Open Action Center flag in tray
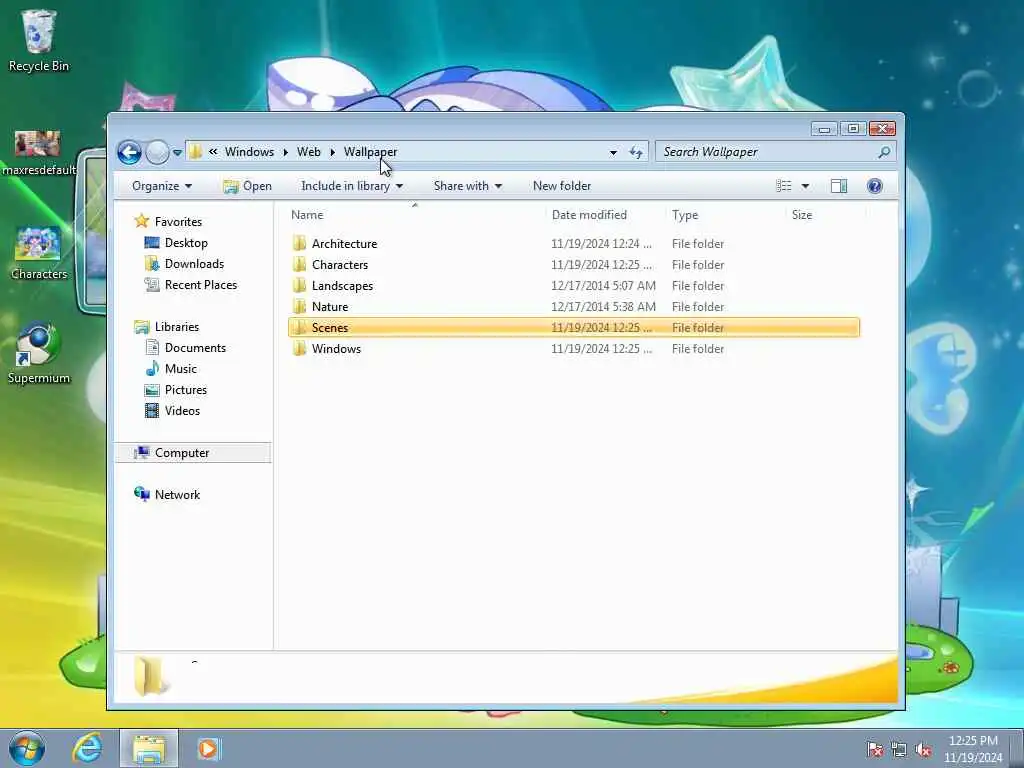 click(x=874, y=750)
